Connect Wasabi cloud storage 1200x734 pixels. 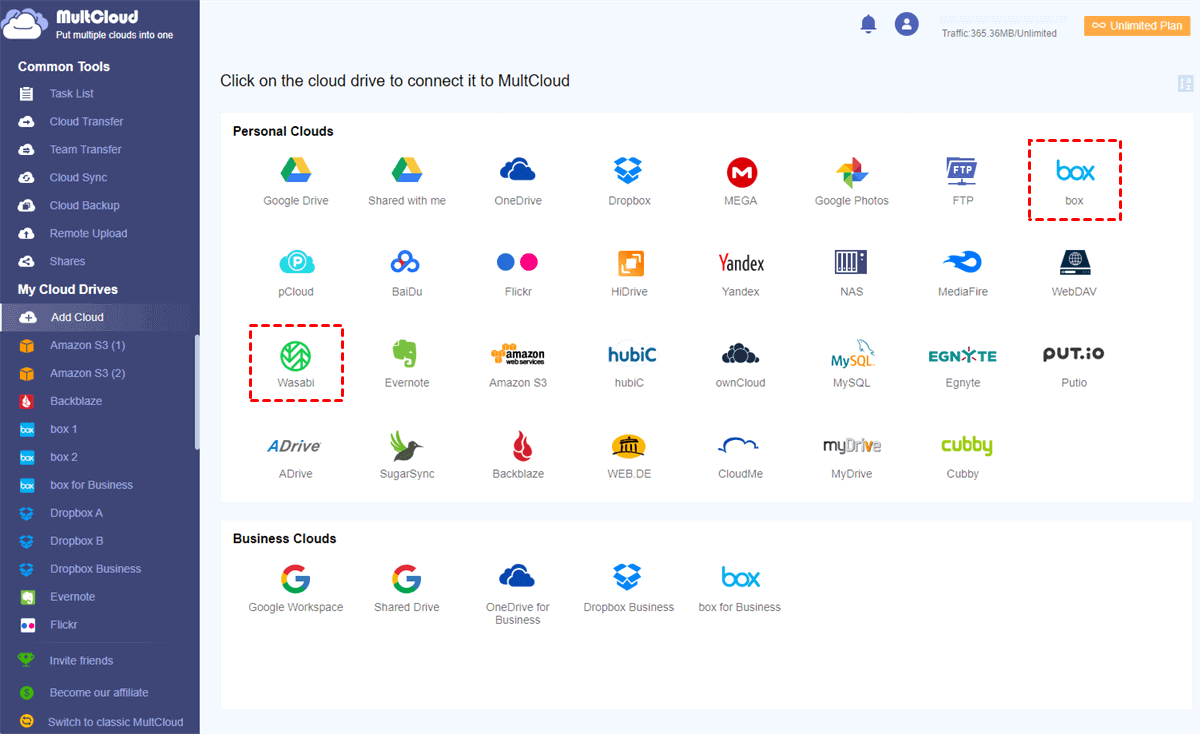[296, 364]
